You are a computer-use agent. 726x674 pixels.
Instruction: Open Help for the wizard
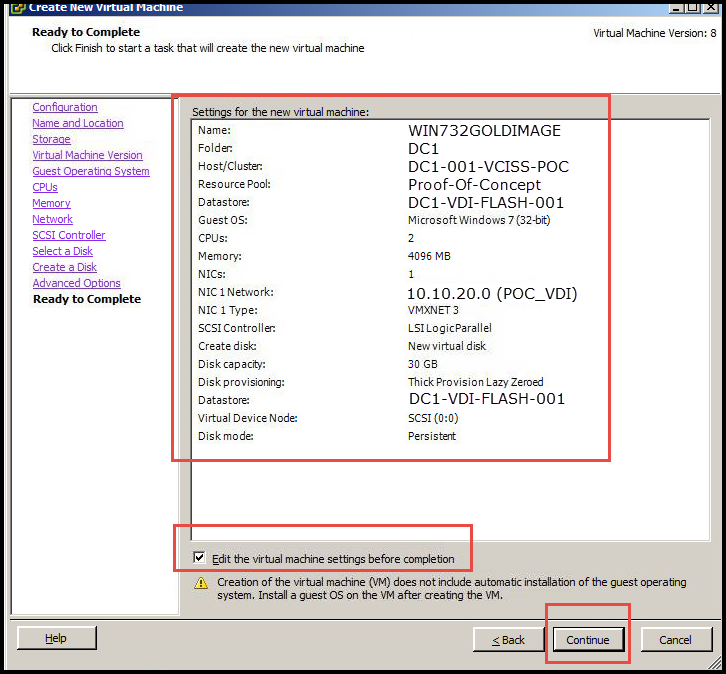[x=56, y=638]
